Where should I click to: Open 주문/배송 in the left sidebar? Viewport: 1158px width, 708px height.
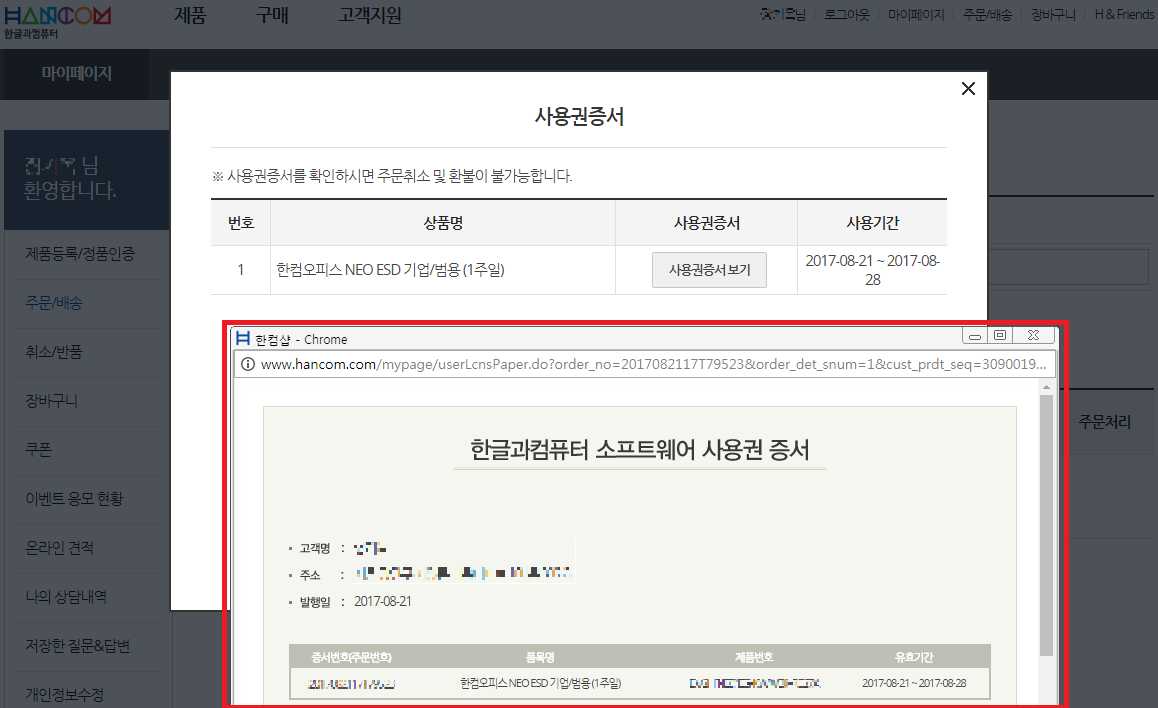tap(54, 303)
